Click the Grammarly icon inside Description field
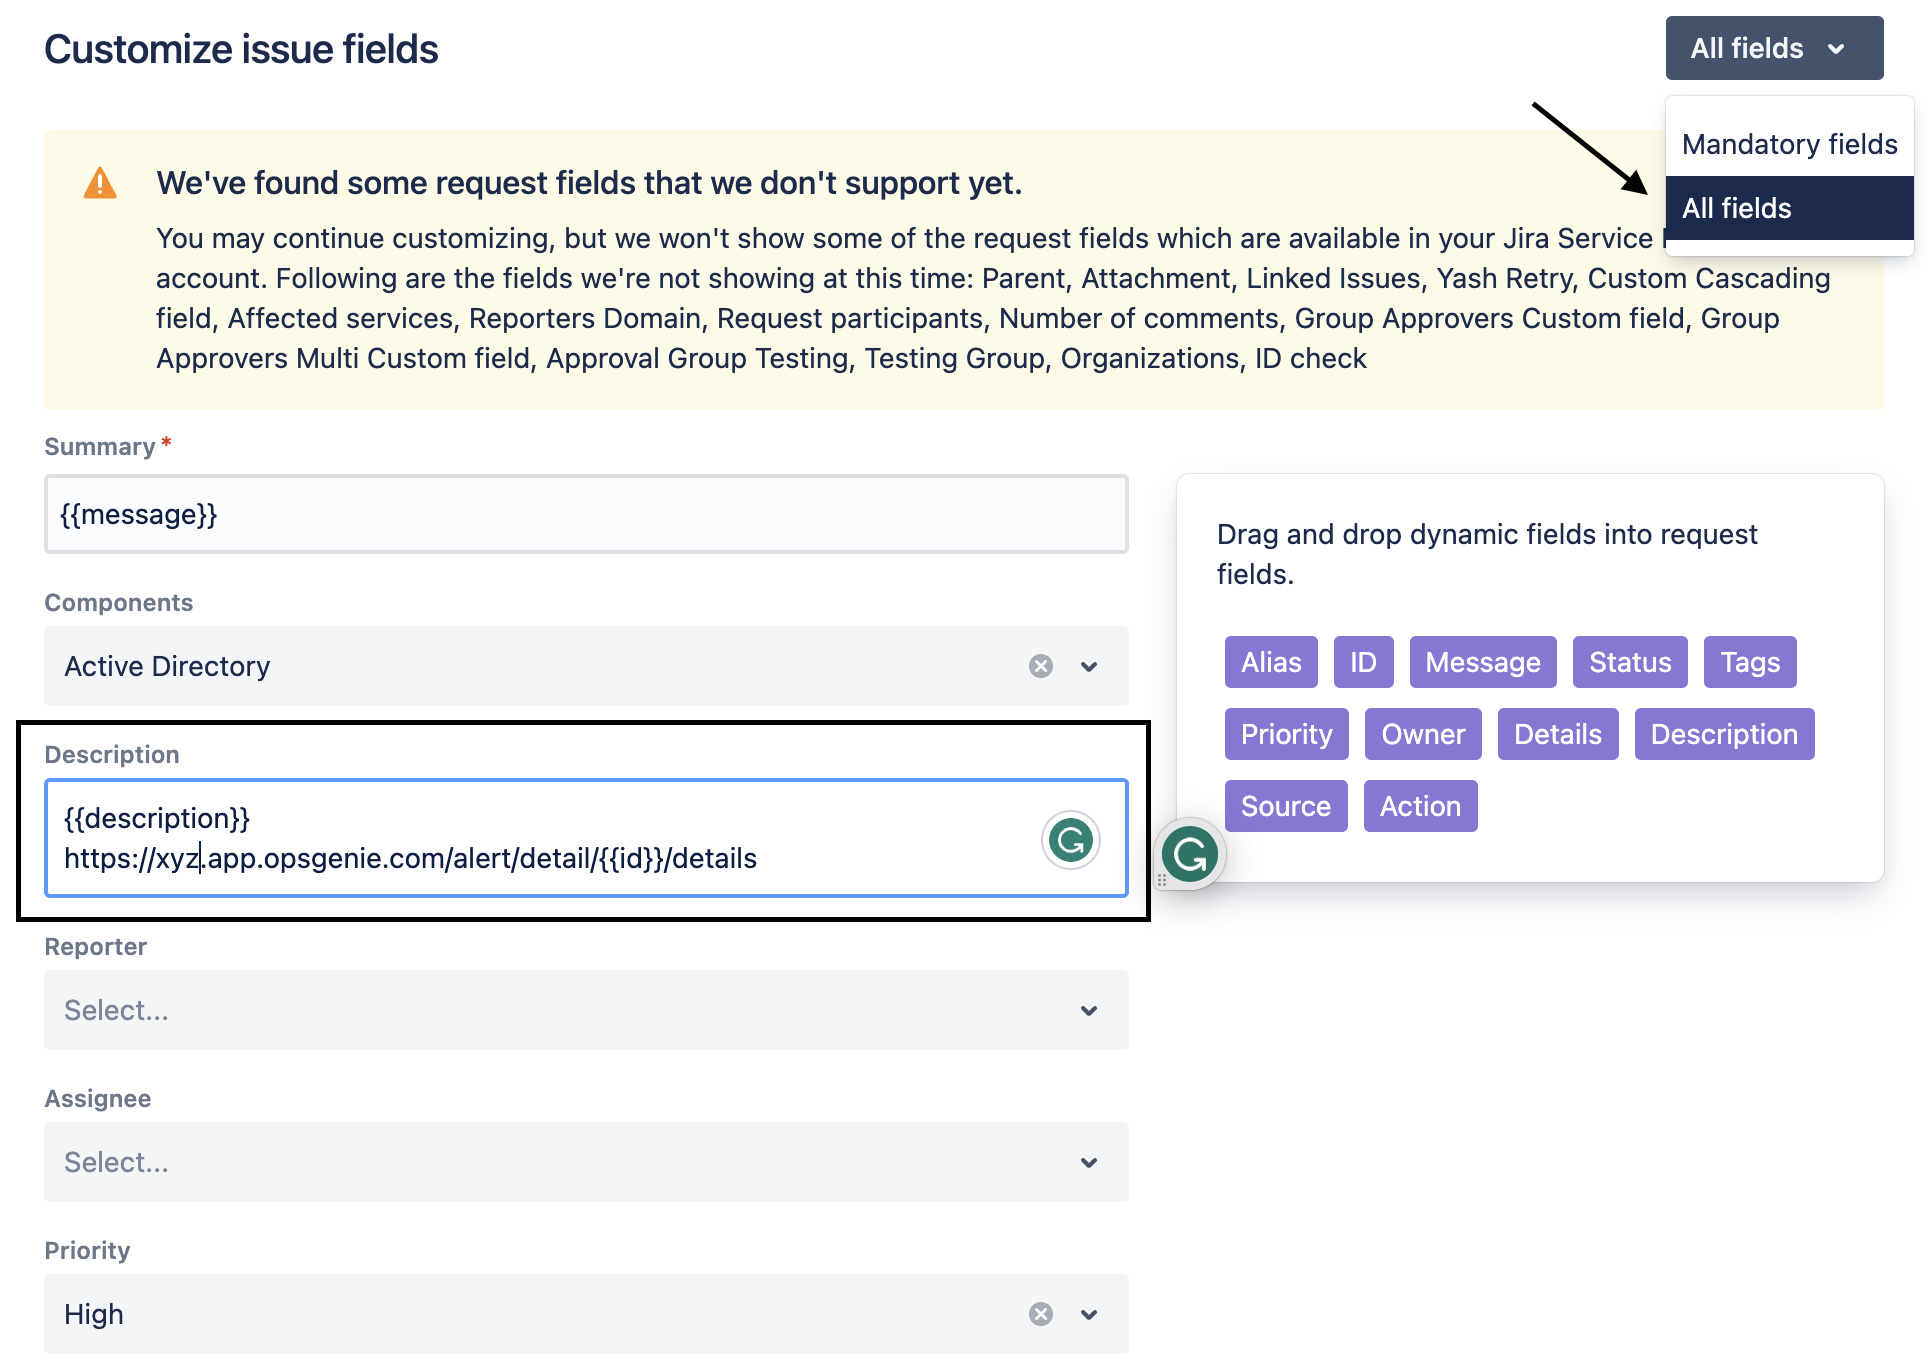 click(1070, 840)
